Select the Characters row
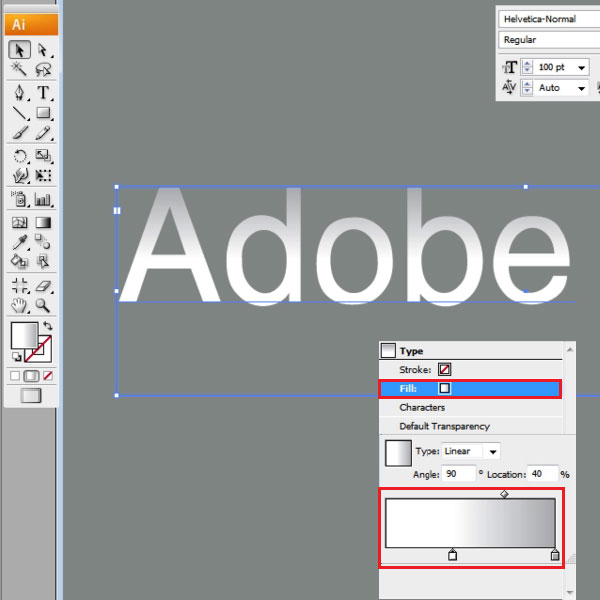Viewport: 600px width, 600px height. [470, 407]
